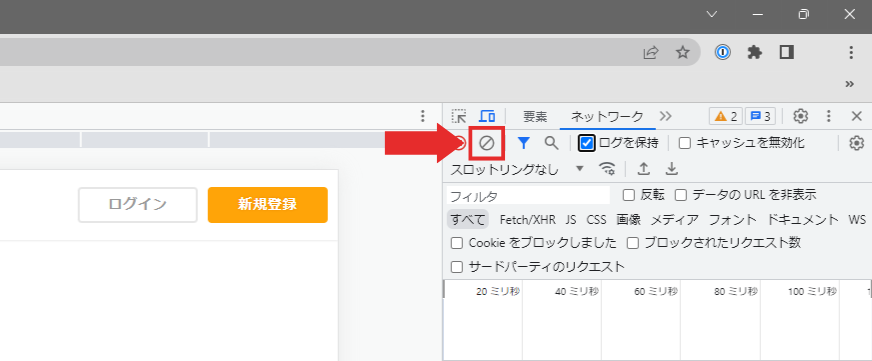Filter by WS requests
This screenshot has height=361, width=872.
coord(857,220)
